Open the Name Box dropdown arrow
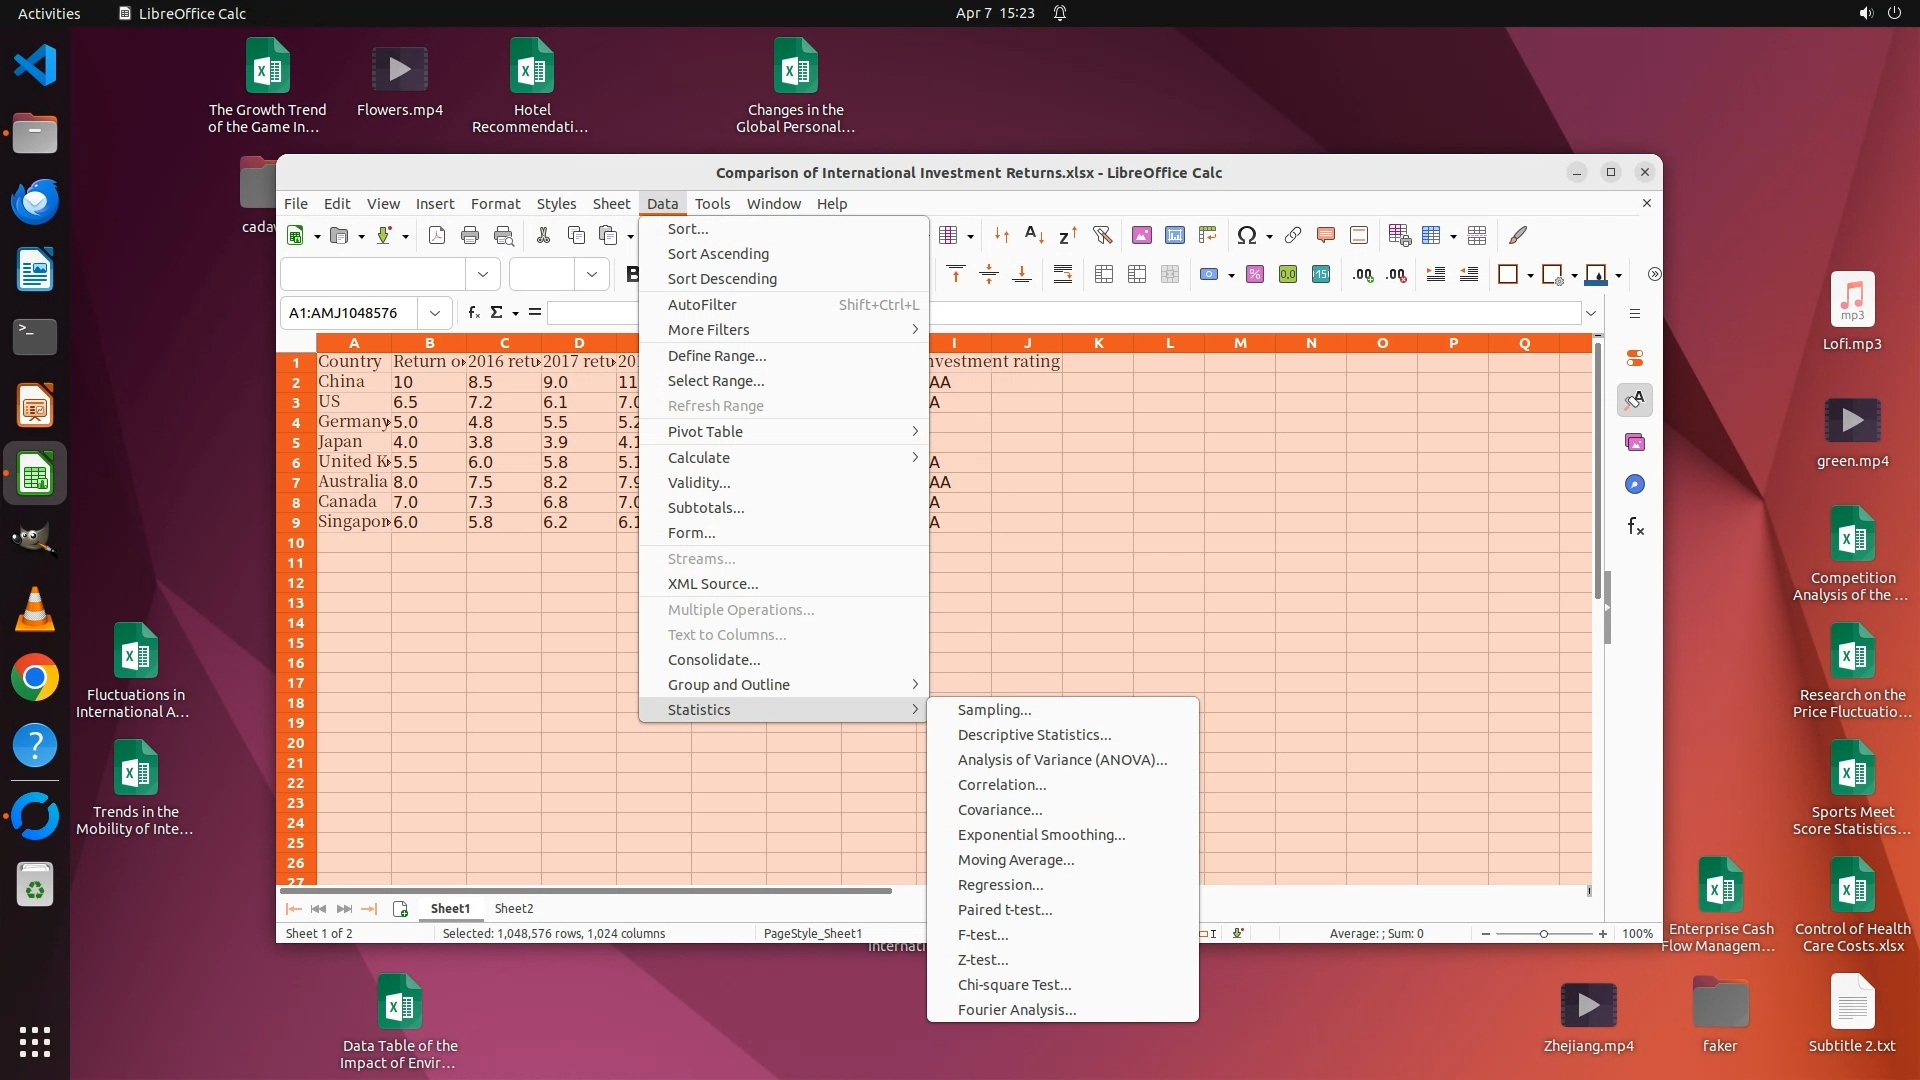Image resolution: width=1920 pixels, height=1080 pixels. pos(435,313)
